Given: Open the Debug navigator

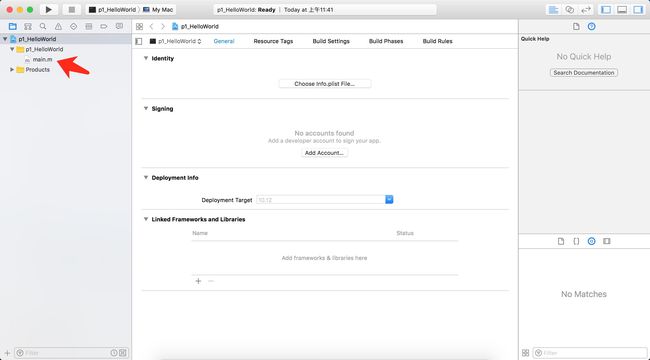Looking at the screenshot, I should point(89,27).
